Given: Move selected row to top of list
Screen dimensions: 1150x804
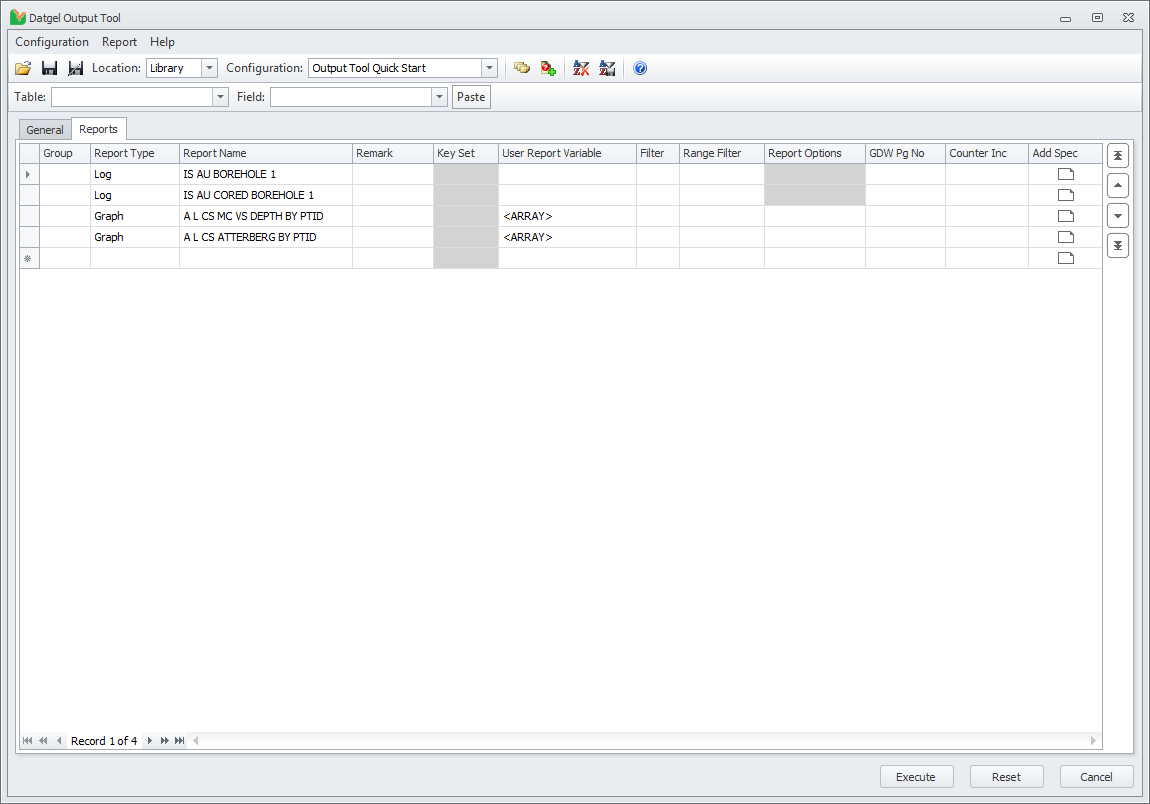Looking at the screenshot, I should tap(1118, 156).
